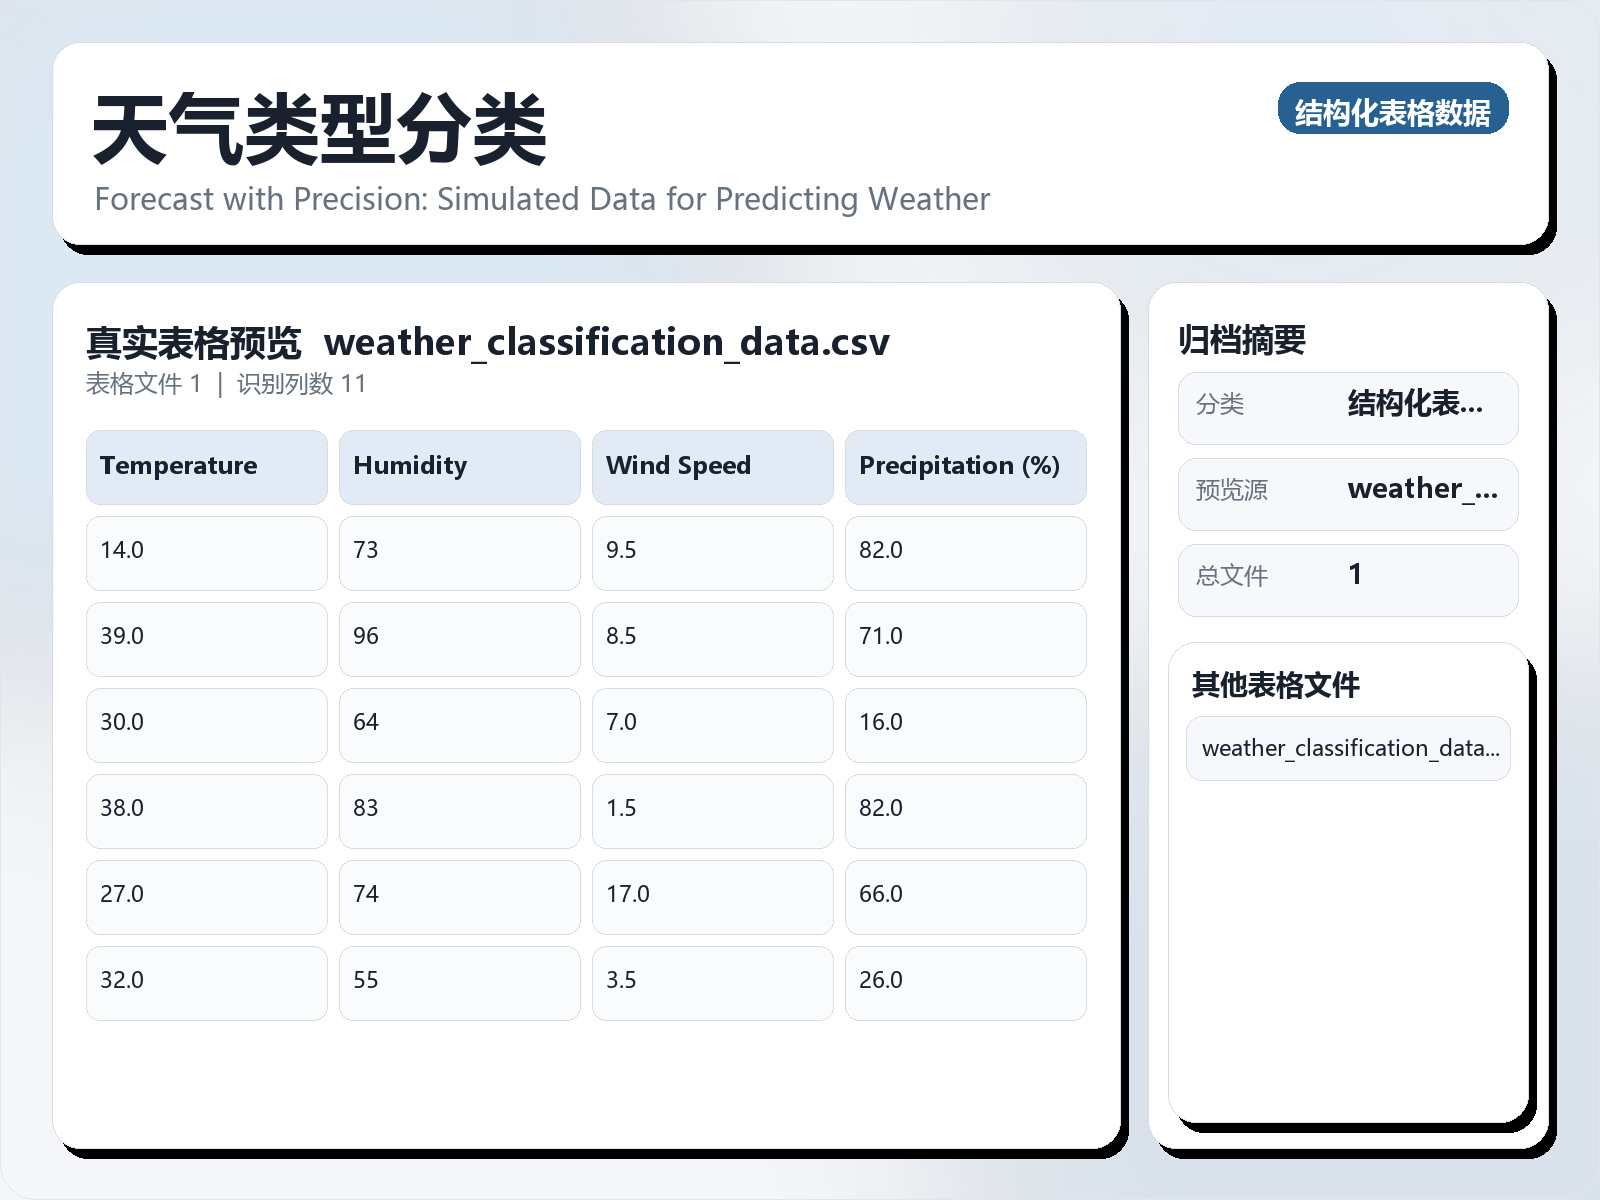Select the 分类 summary row
1600x1200 pixels.
tap(1348, 407)
